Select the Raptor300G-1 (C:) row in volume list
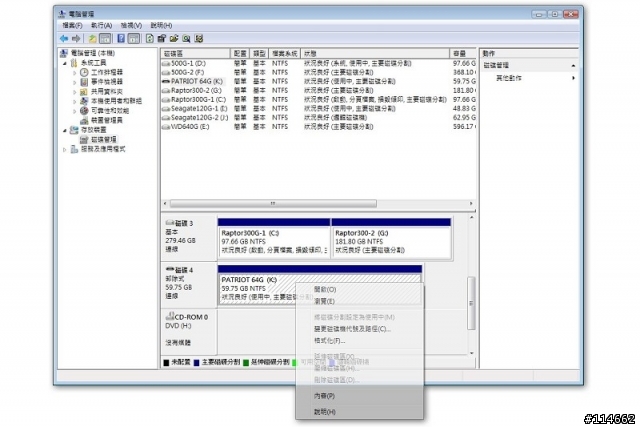 point(318,100)
